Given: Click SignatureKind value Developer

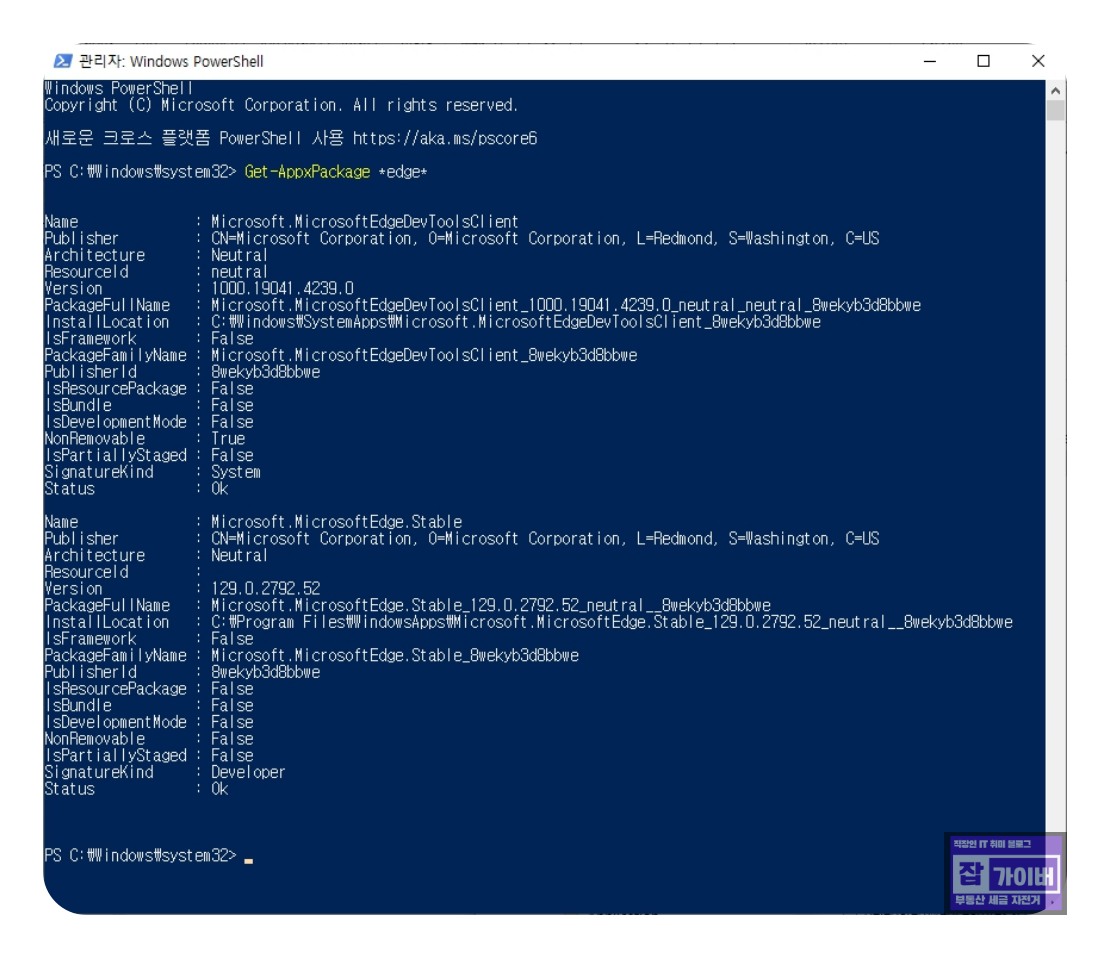Looking at the screenshot, I should pyautogui.click(x=248, y=772).
